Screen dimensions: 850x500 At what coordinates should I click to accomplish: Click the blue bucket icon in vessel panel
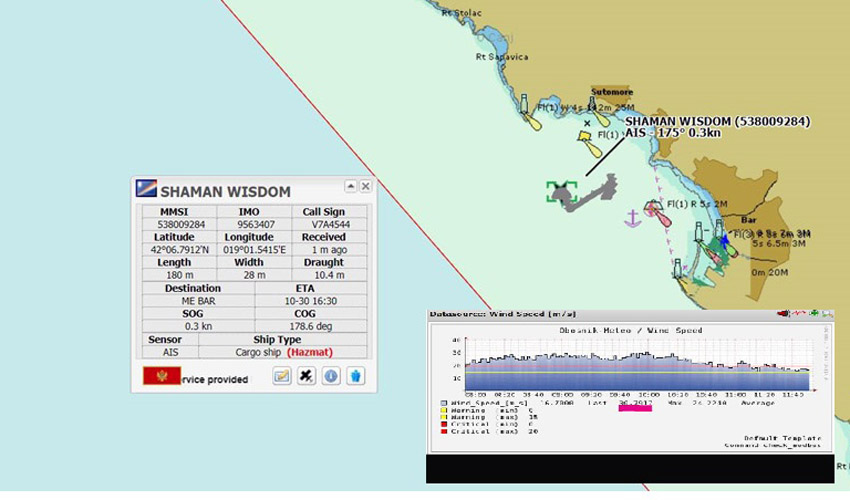(x=355, y=376)
